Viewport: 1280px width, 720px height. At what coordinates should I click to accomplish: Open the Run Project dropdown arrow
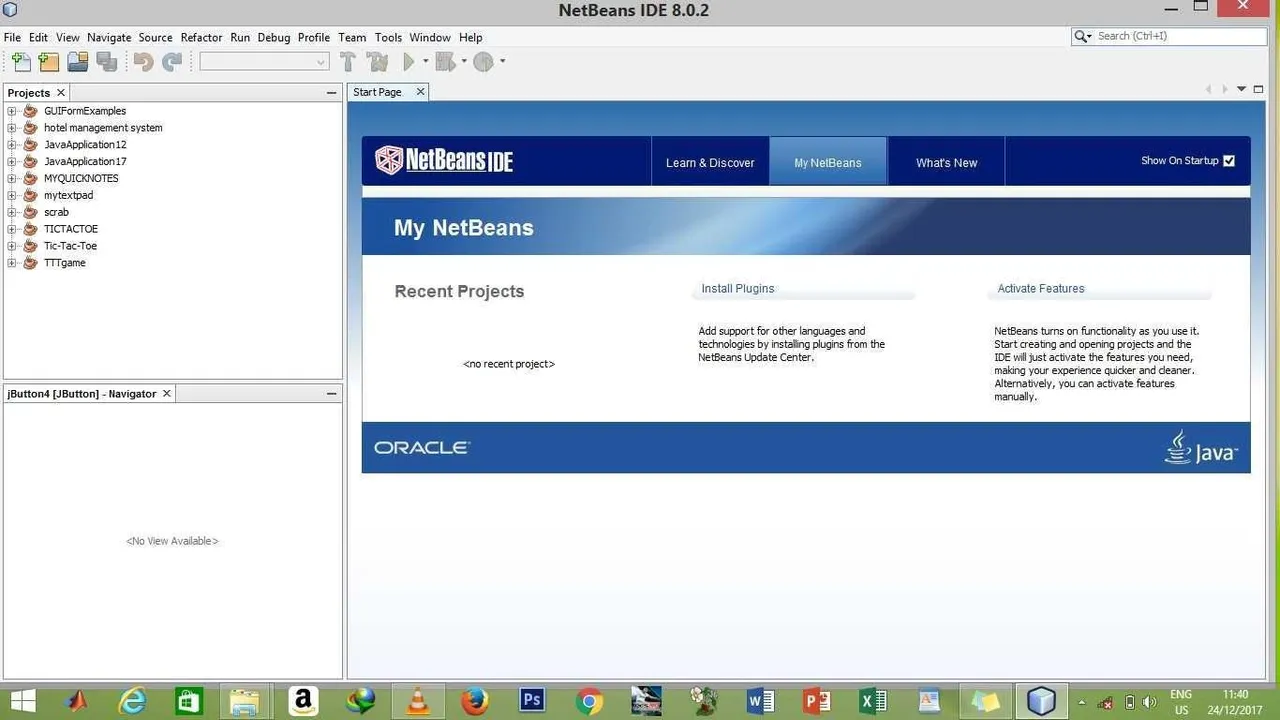[426, 62]
